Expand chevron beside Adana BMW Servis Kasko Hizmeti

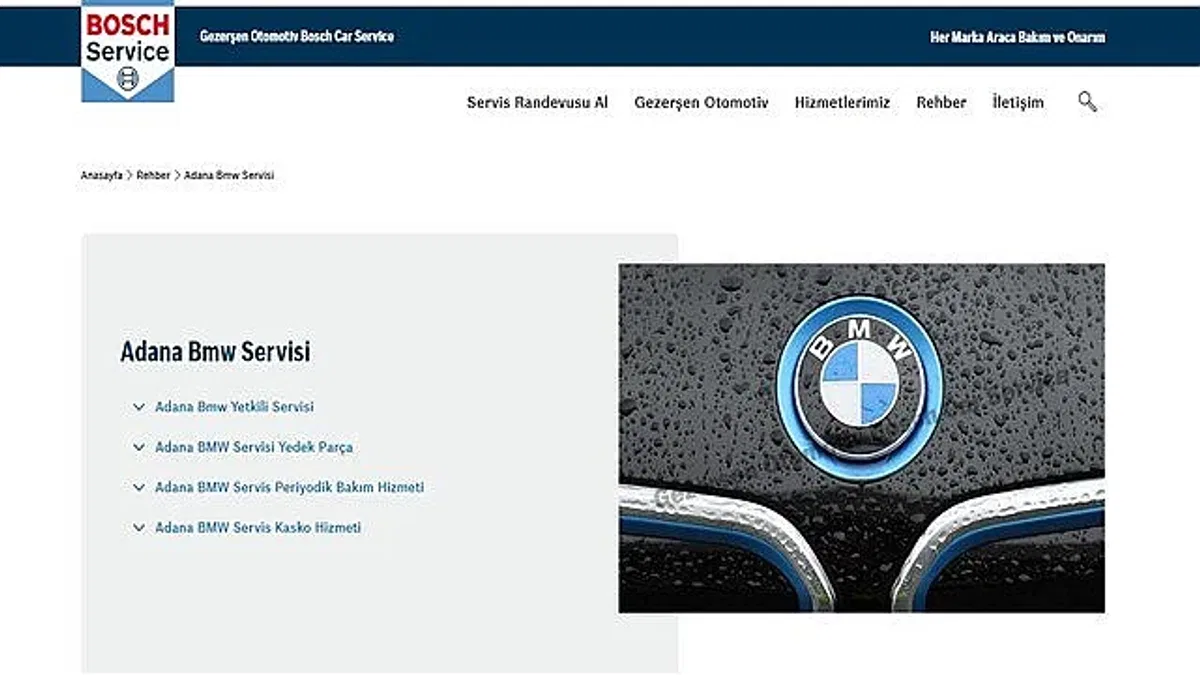pyautogui.click(x=139, y=527)
